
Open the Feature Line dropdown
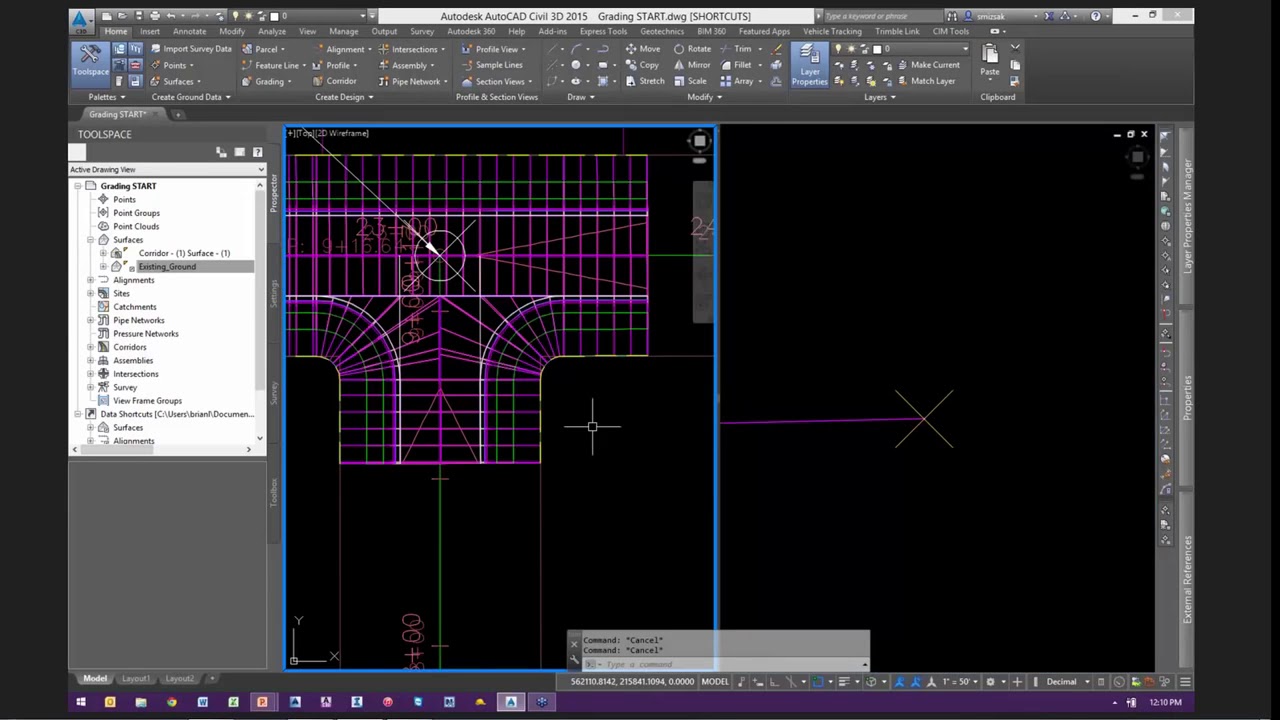pyautogui.click(x=273, y=65)
